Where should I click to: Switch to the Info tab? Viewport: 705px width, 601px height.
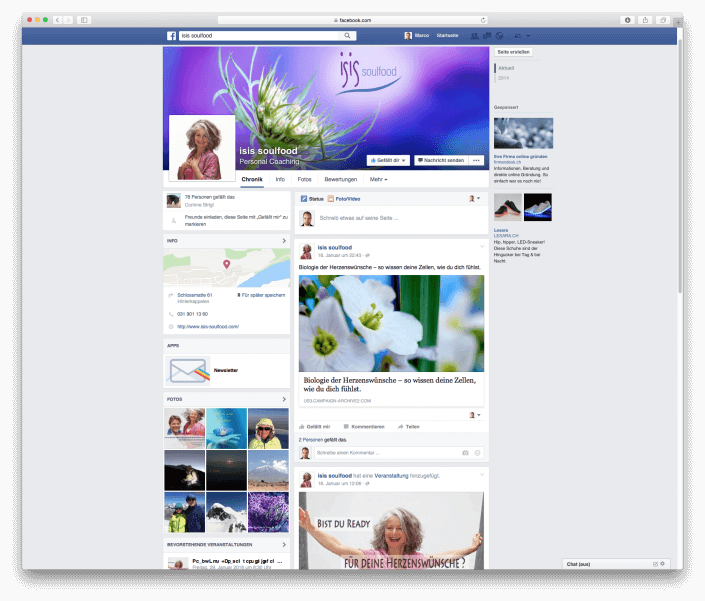pyautogui.click(x=280, y=179)
